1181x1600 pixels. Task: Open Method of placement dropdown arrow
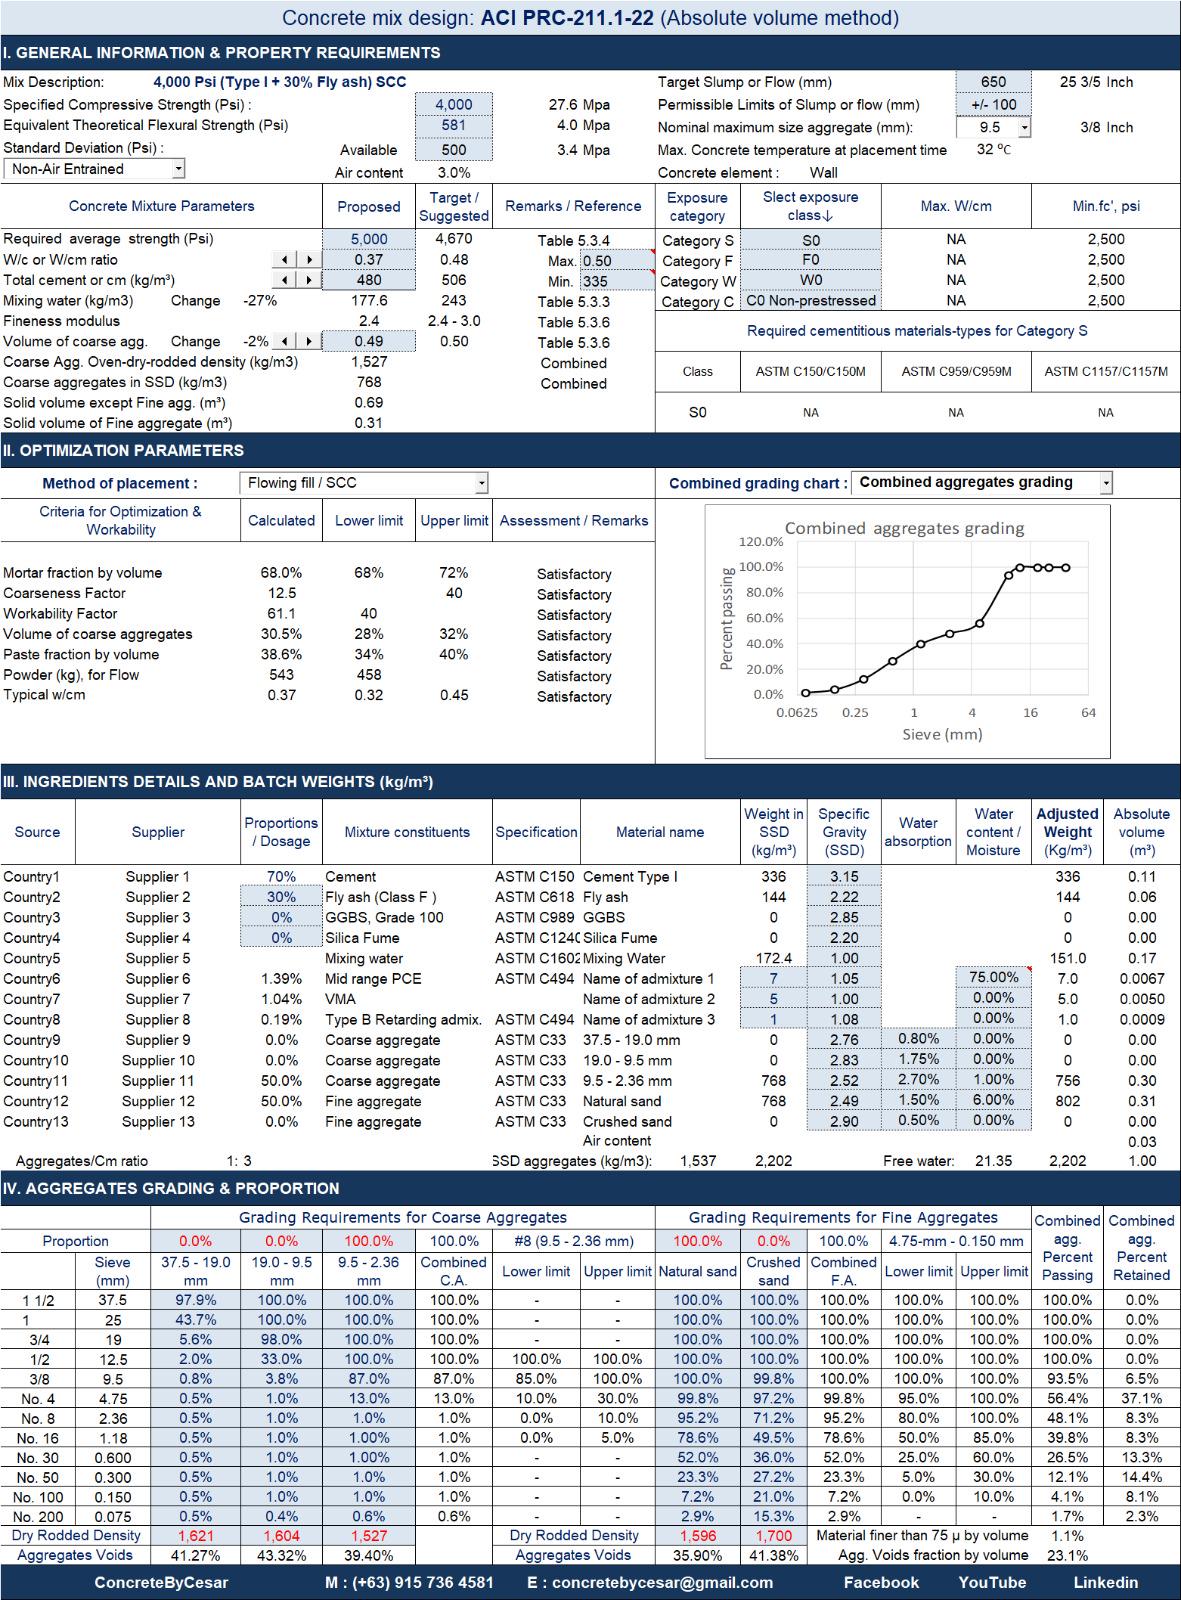pos(481,484)
